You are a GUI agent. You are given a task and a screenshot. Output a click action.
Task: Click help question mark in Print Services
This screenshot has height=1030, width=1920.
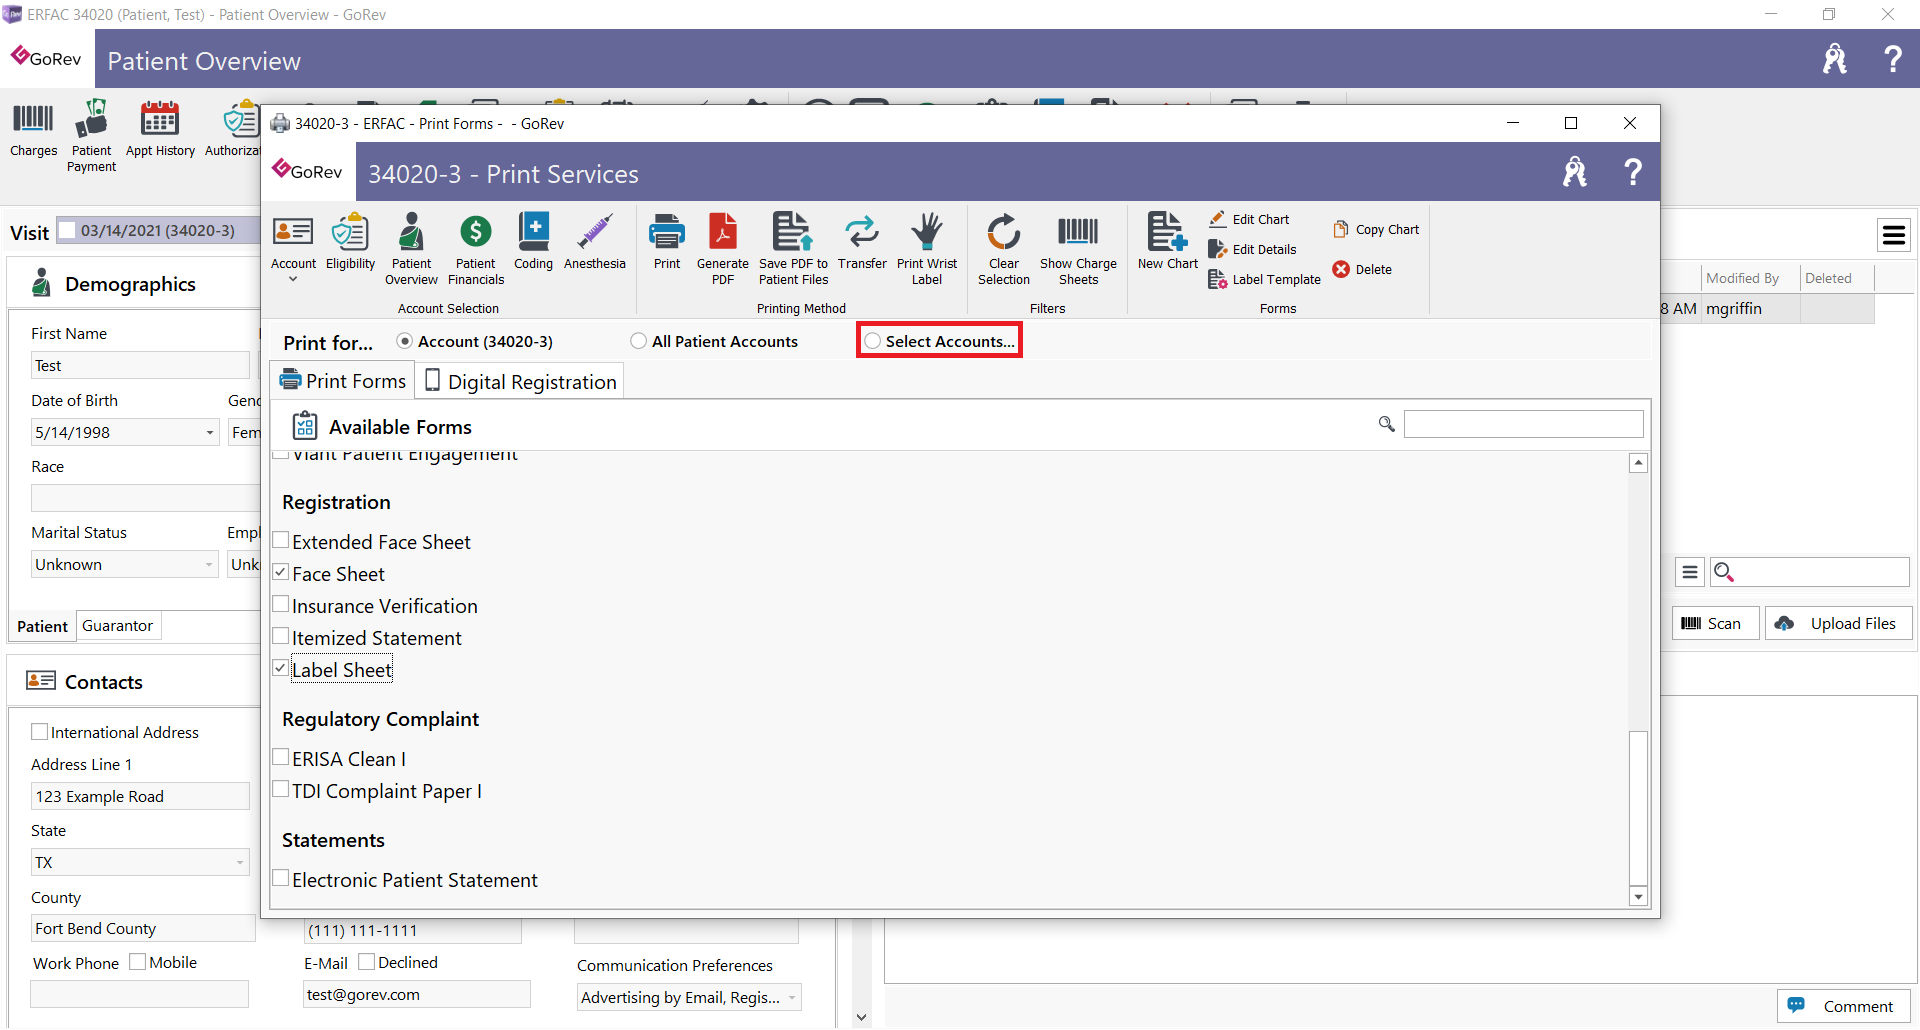pos(1632,173)
